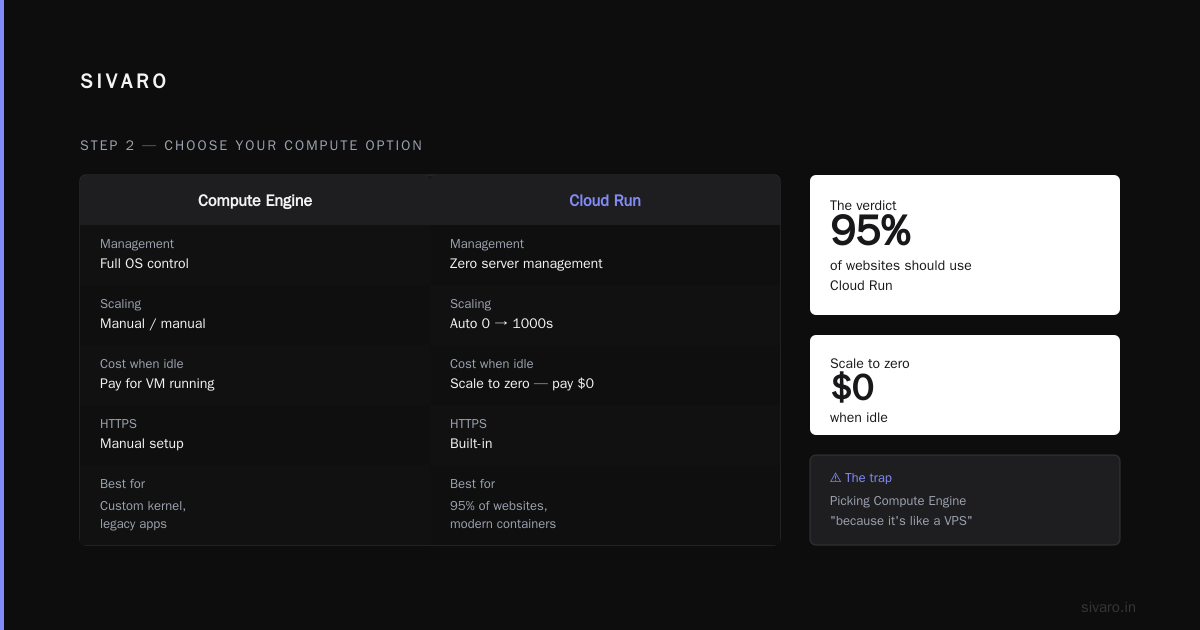Click 'Picking Compute Engine' trap text

pos(898,501)
